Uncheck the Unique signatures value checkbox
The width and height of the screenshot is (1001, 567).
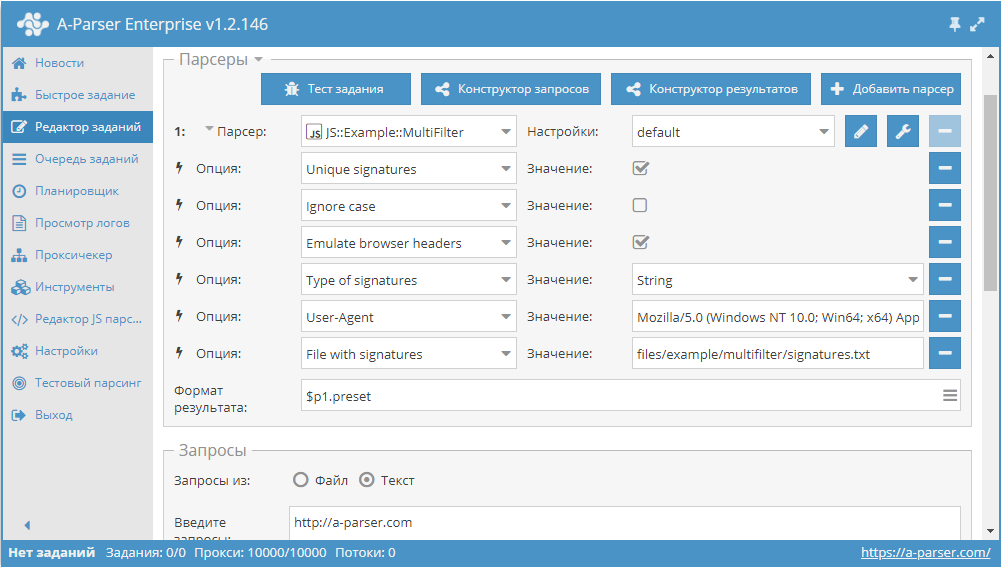tap(640, 168)
